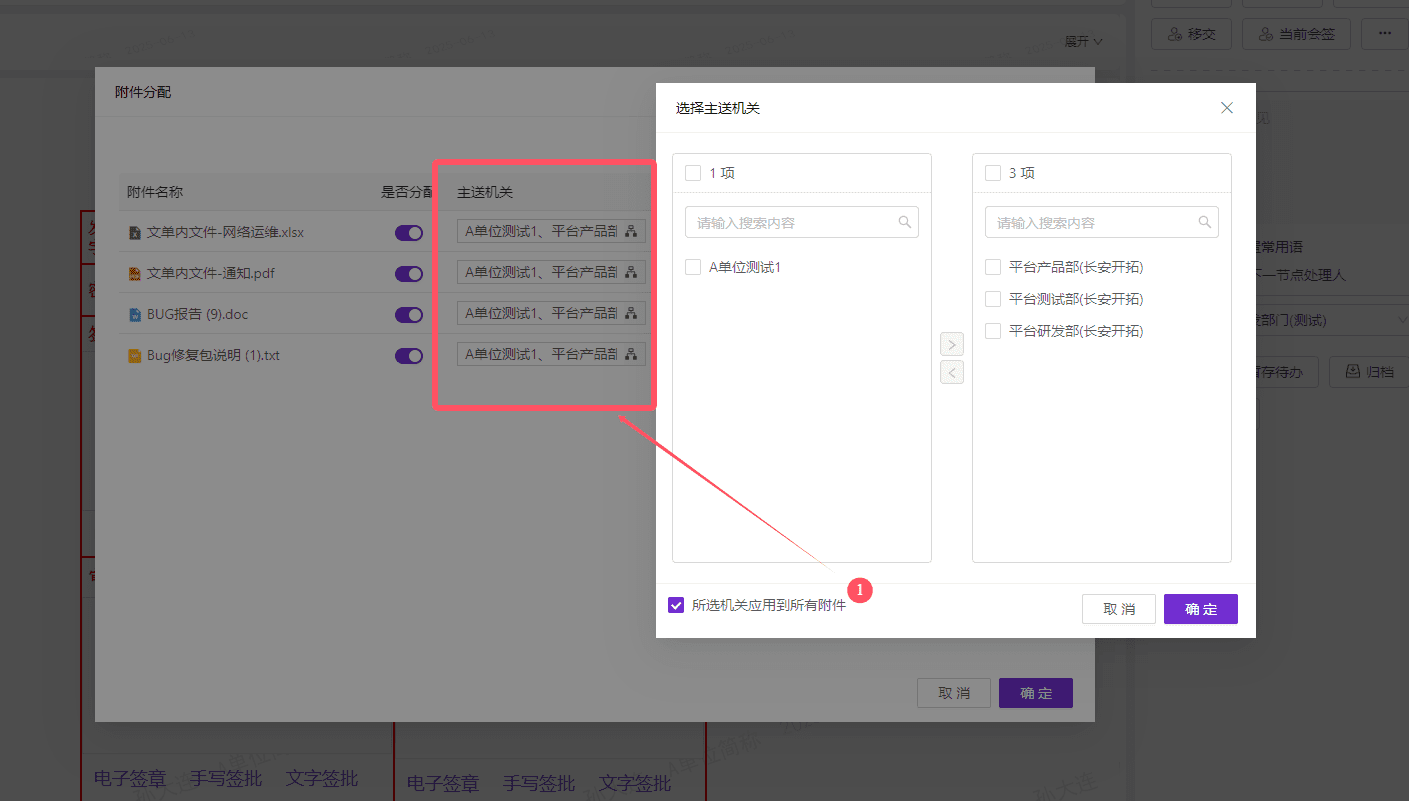Click the xlsx file icon of 文单内文件-网络运维
Image resolution: width=1409 pixels, height=801 pixels.
point(135,233)
